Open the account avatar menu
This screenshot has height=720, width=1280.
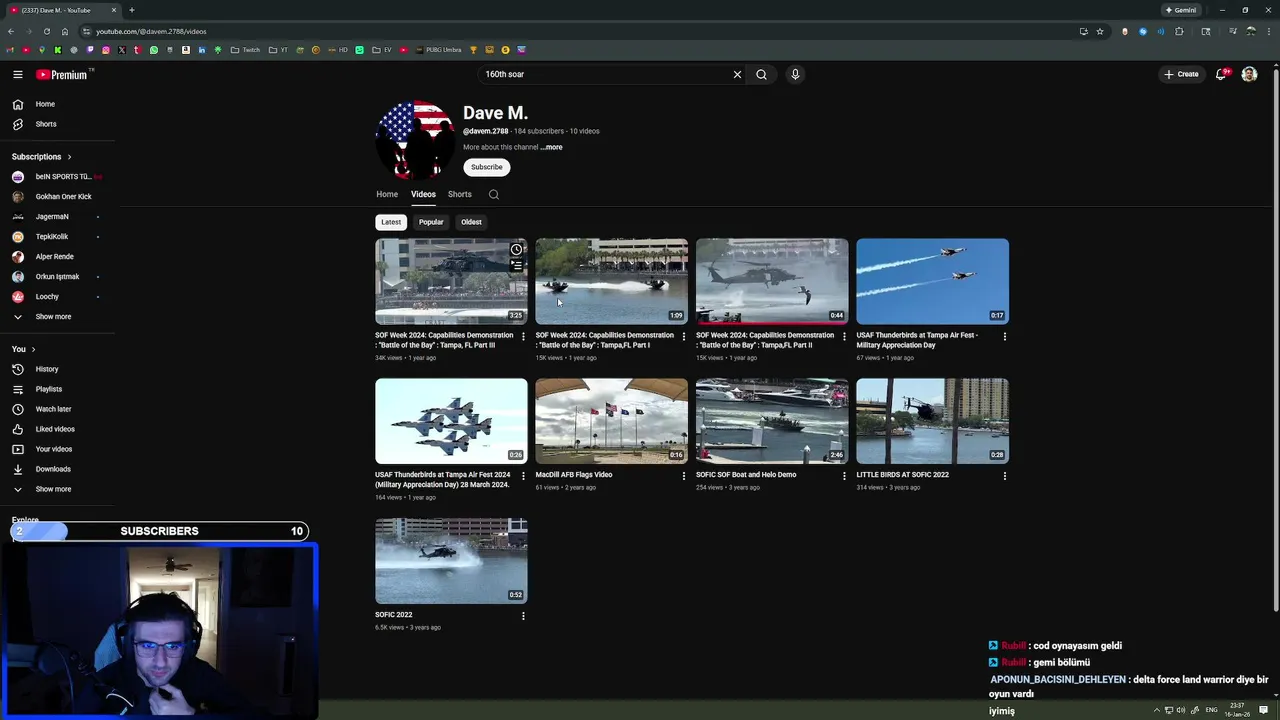click(1249, 74)
